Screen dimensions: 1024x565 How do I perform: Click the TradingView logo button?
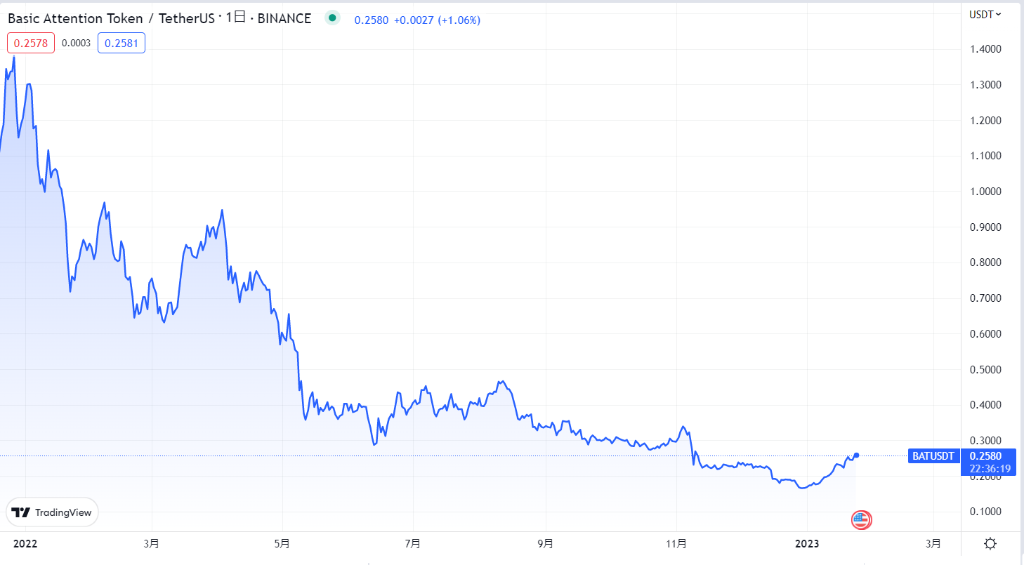pos(52,512)
